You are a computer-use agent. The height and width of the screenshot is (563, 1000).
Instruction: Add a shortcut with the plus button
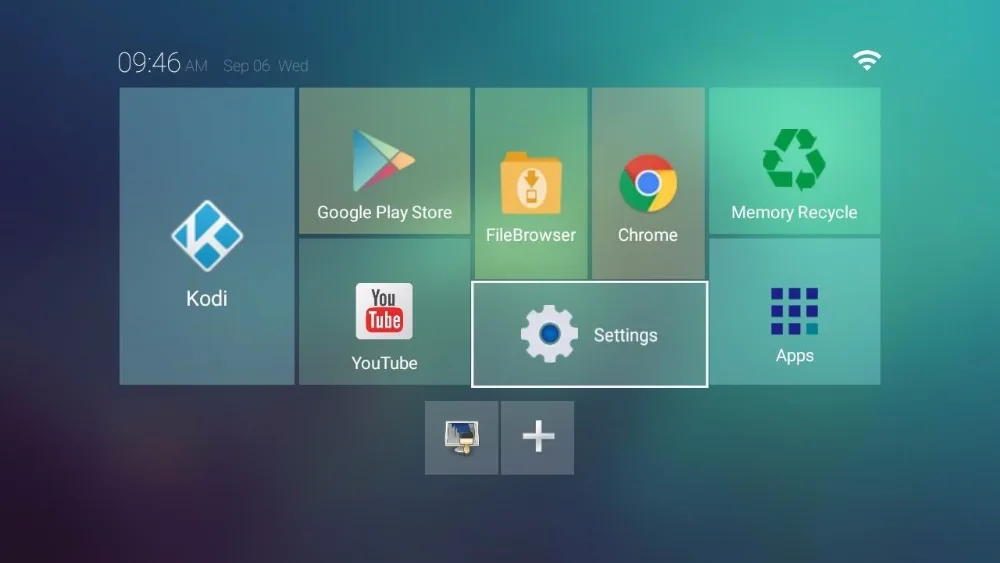tap(538, 437)
